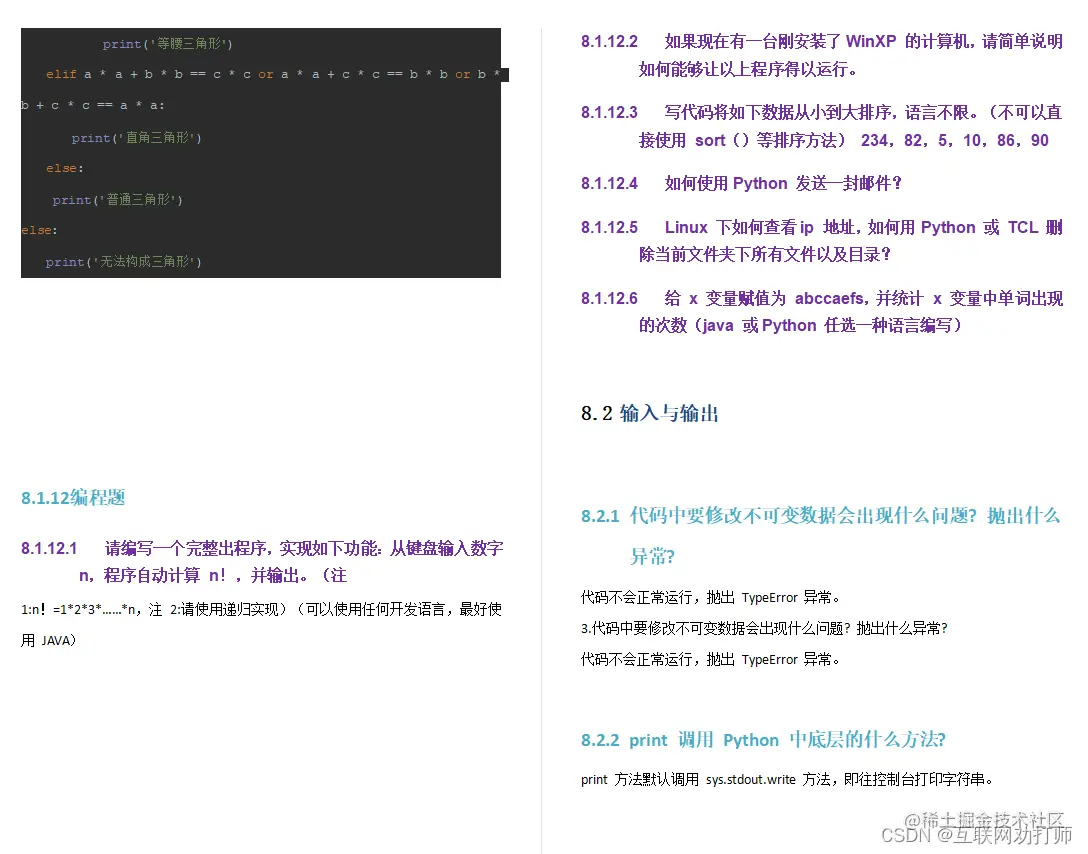This screenshot has height=854, width=1088.
Task: Click the text '如何能够让以上程序得以运行。'
Action: point(749,69)
